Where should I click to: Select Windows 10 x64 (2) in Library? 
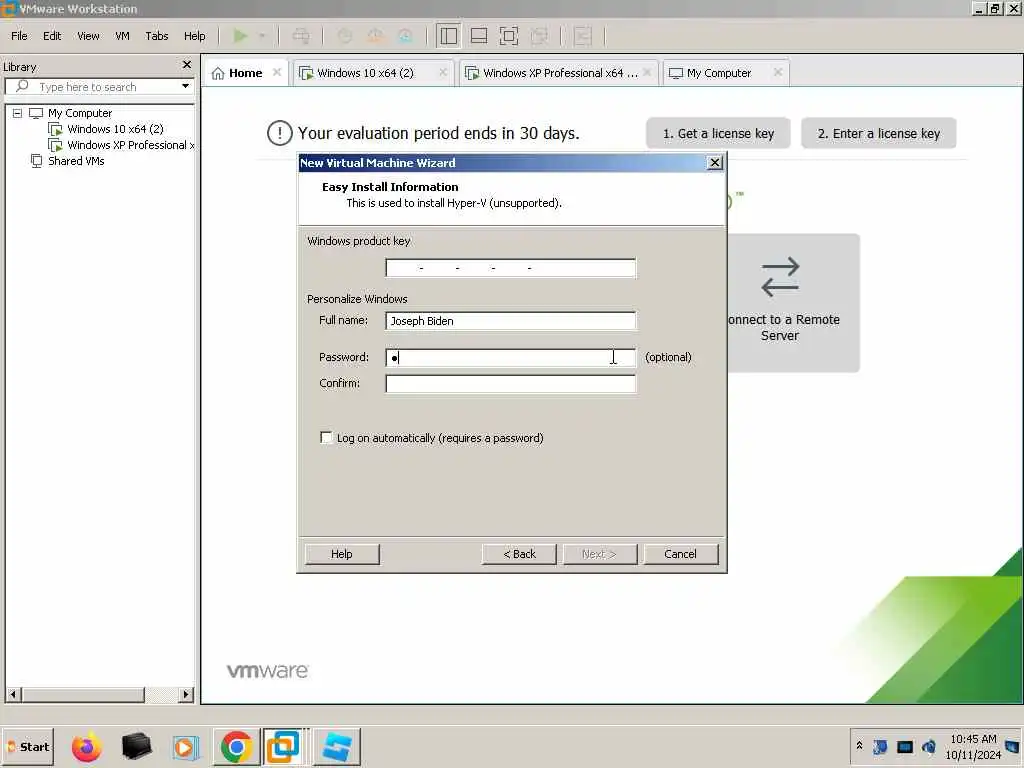(x=115, y=129)
